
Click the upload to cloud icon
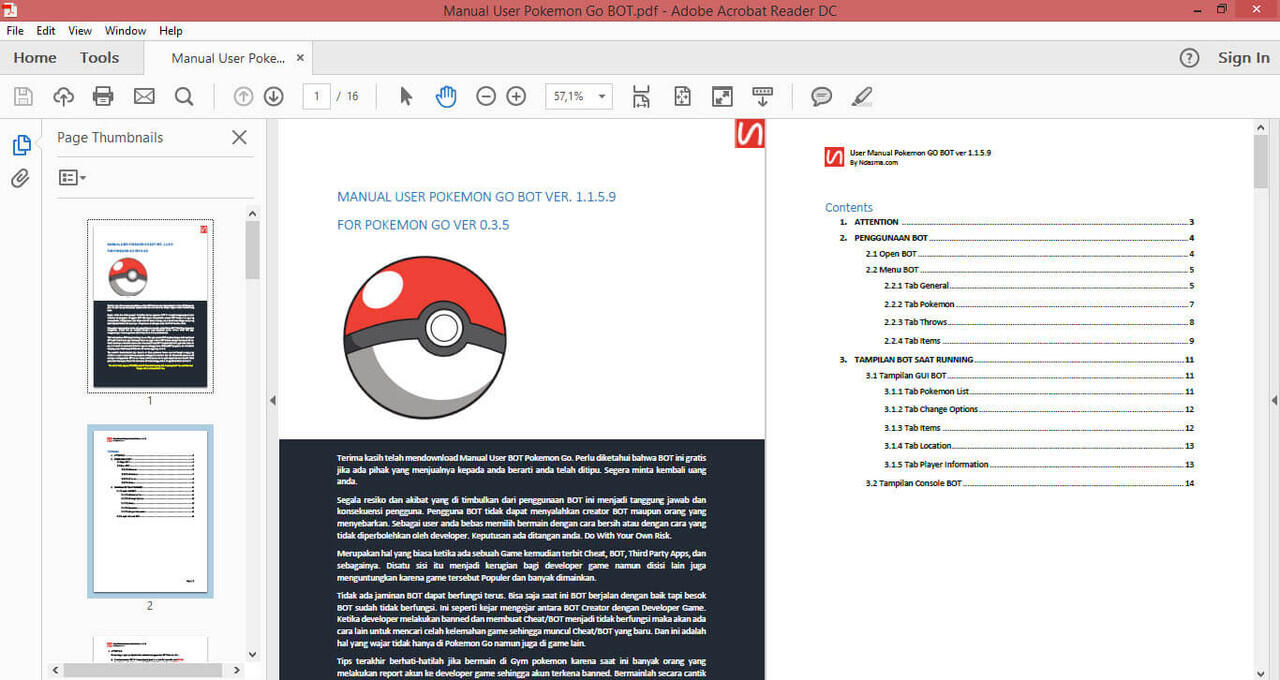pyautogui.click(x=63, y=96)
